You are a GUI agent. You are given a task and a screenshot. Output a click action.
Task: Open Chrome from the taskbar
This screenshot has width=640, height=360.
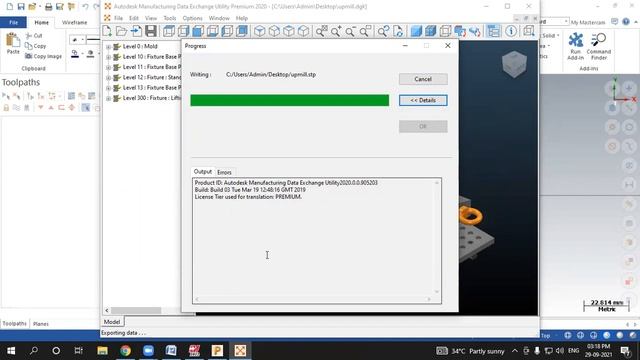point(125,351)
